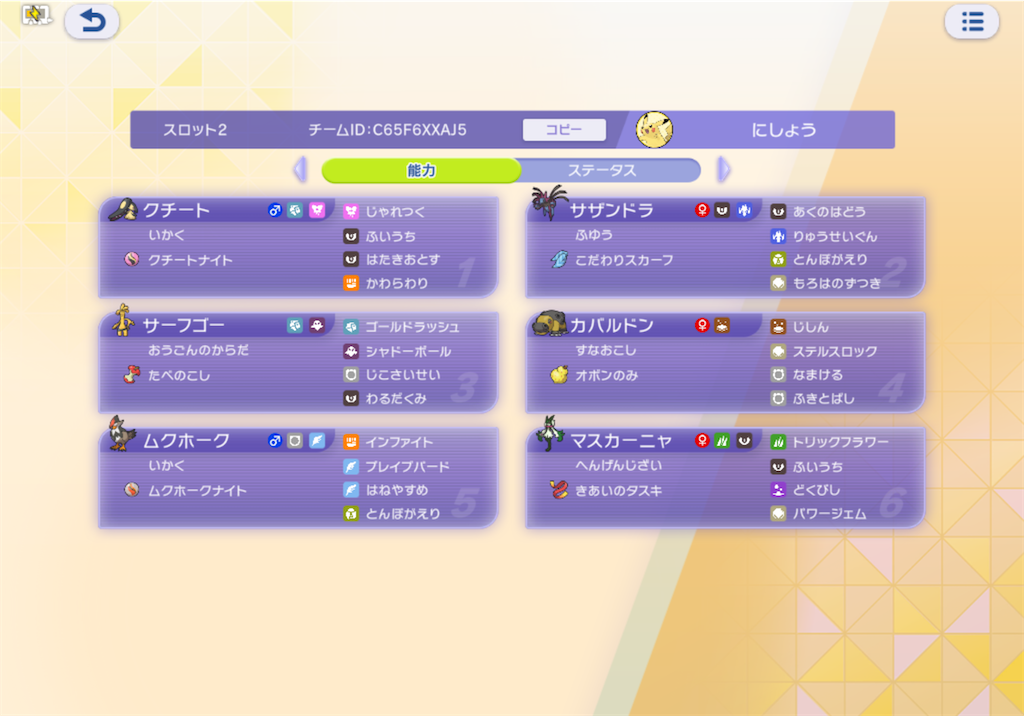Image resolution: width=1024 pixels, height=716 pixels.
Task: Click the ability へんげんじざい
Action: point(618,465)
